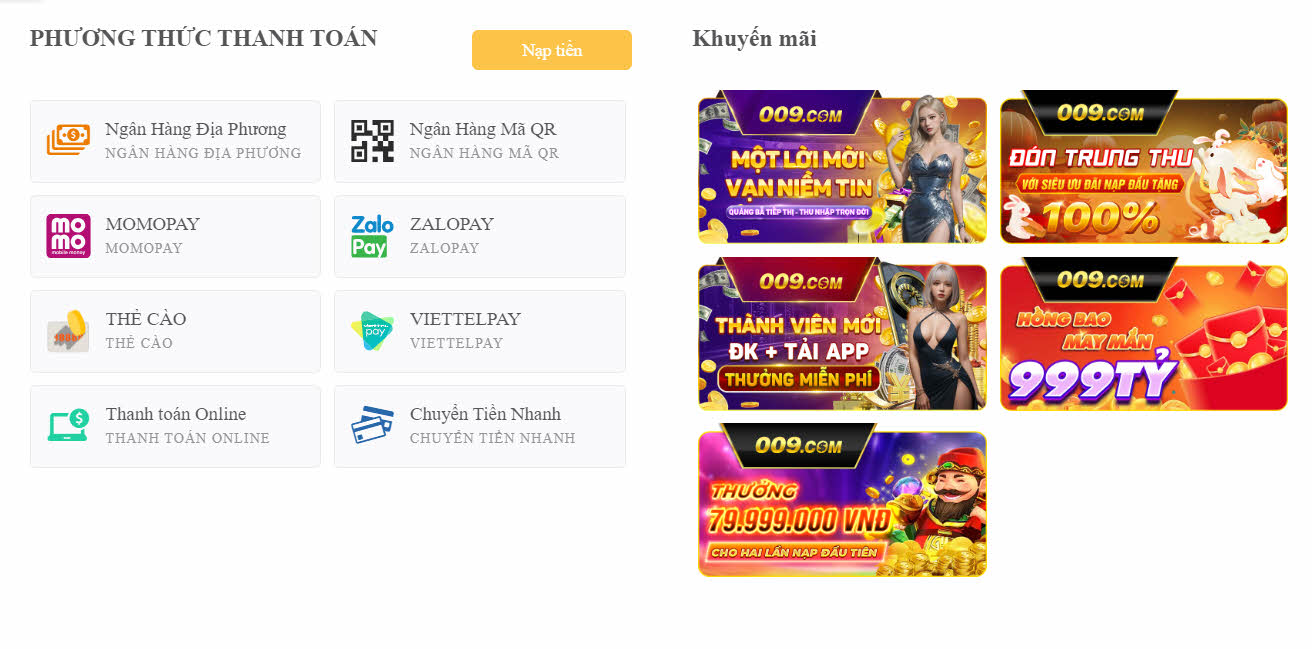Pick VIETTELPAY payment method label
1312x649 pixels.
(x=465, y=319)
